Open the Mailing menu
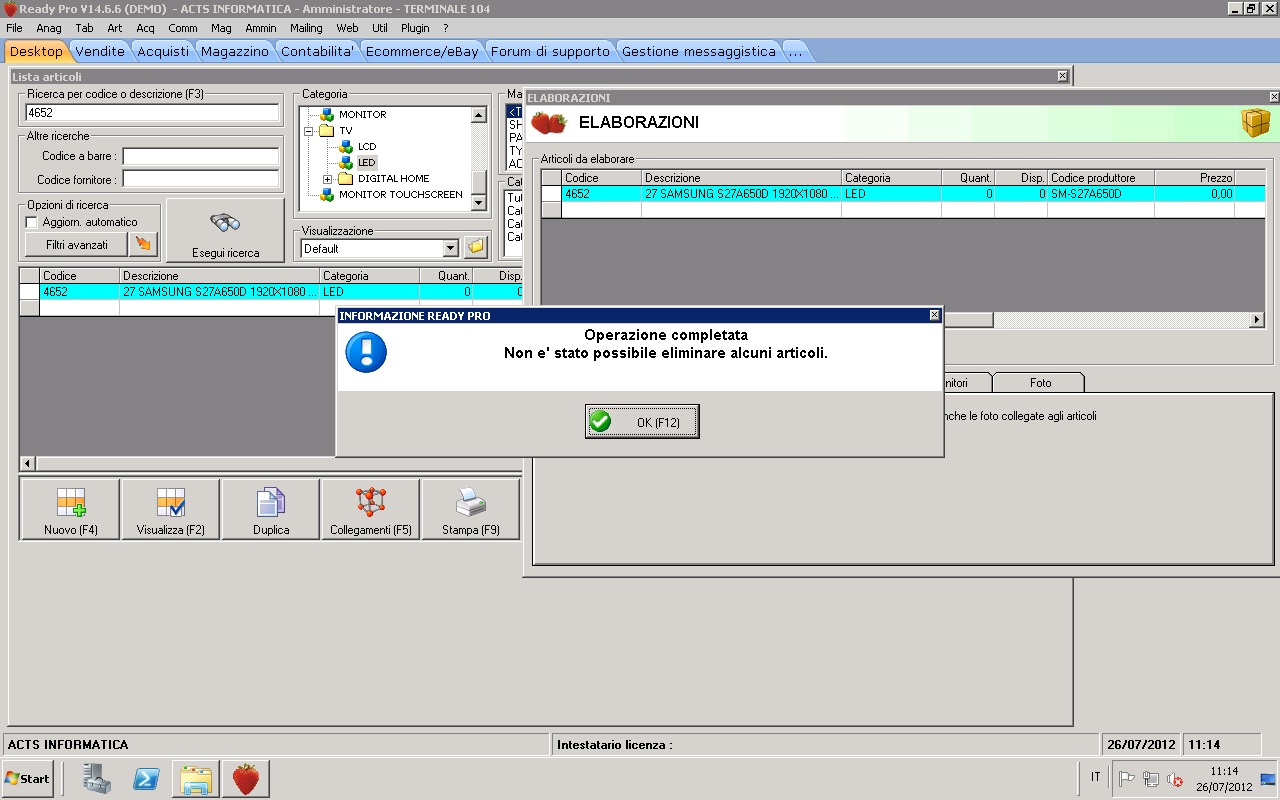Image resolution: width=1280 pixels, height=800 pixels. tap(306, 28)
